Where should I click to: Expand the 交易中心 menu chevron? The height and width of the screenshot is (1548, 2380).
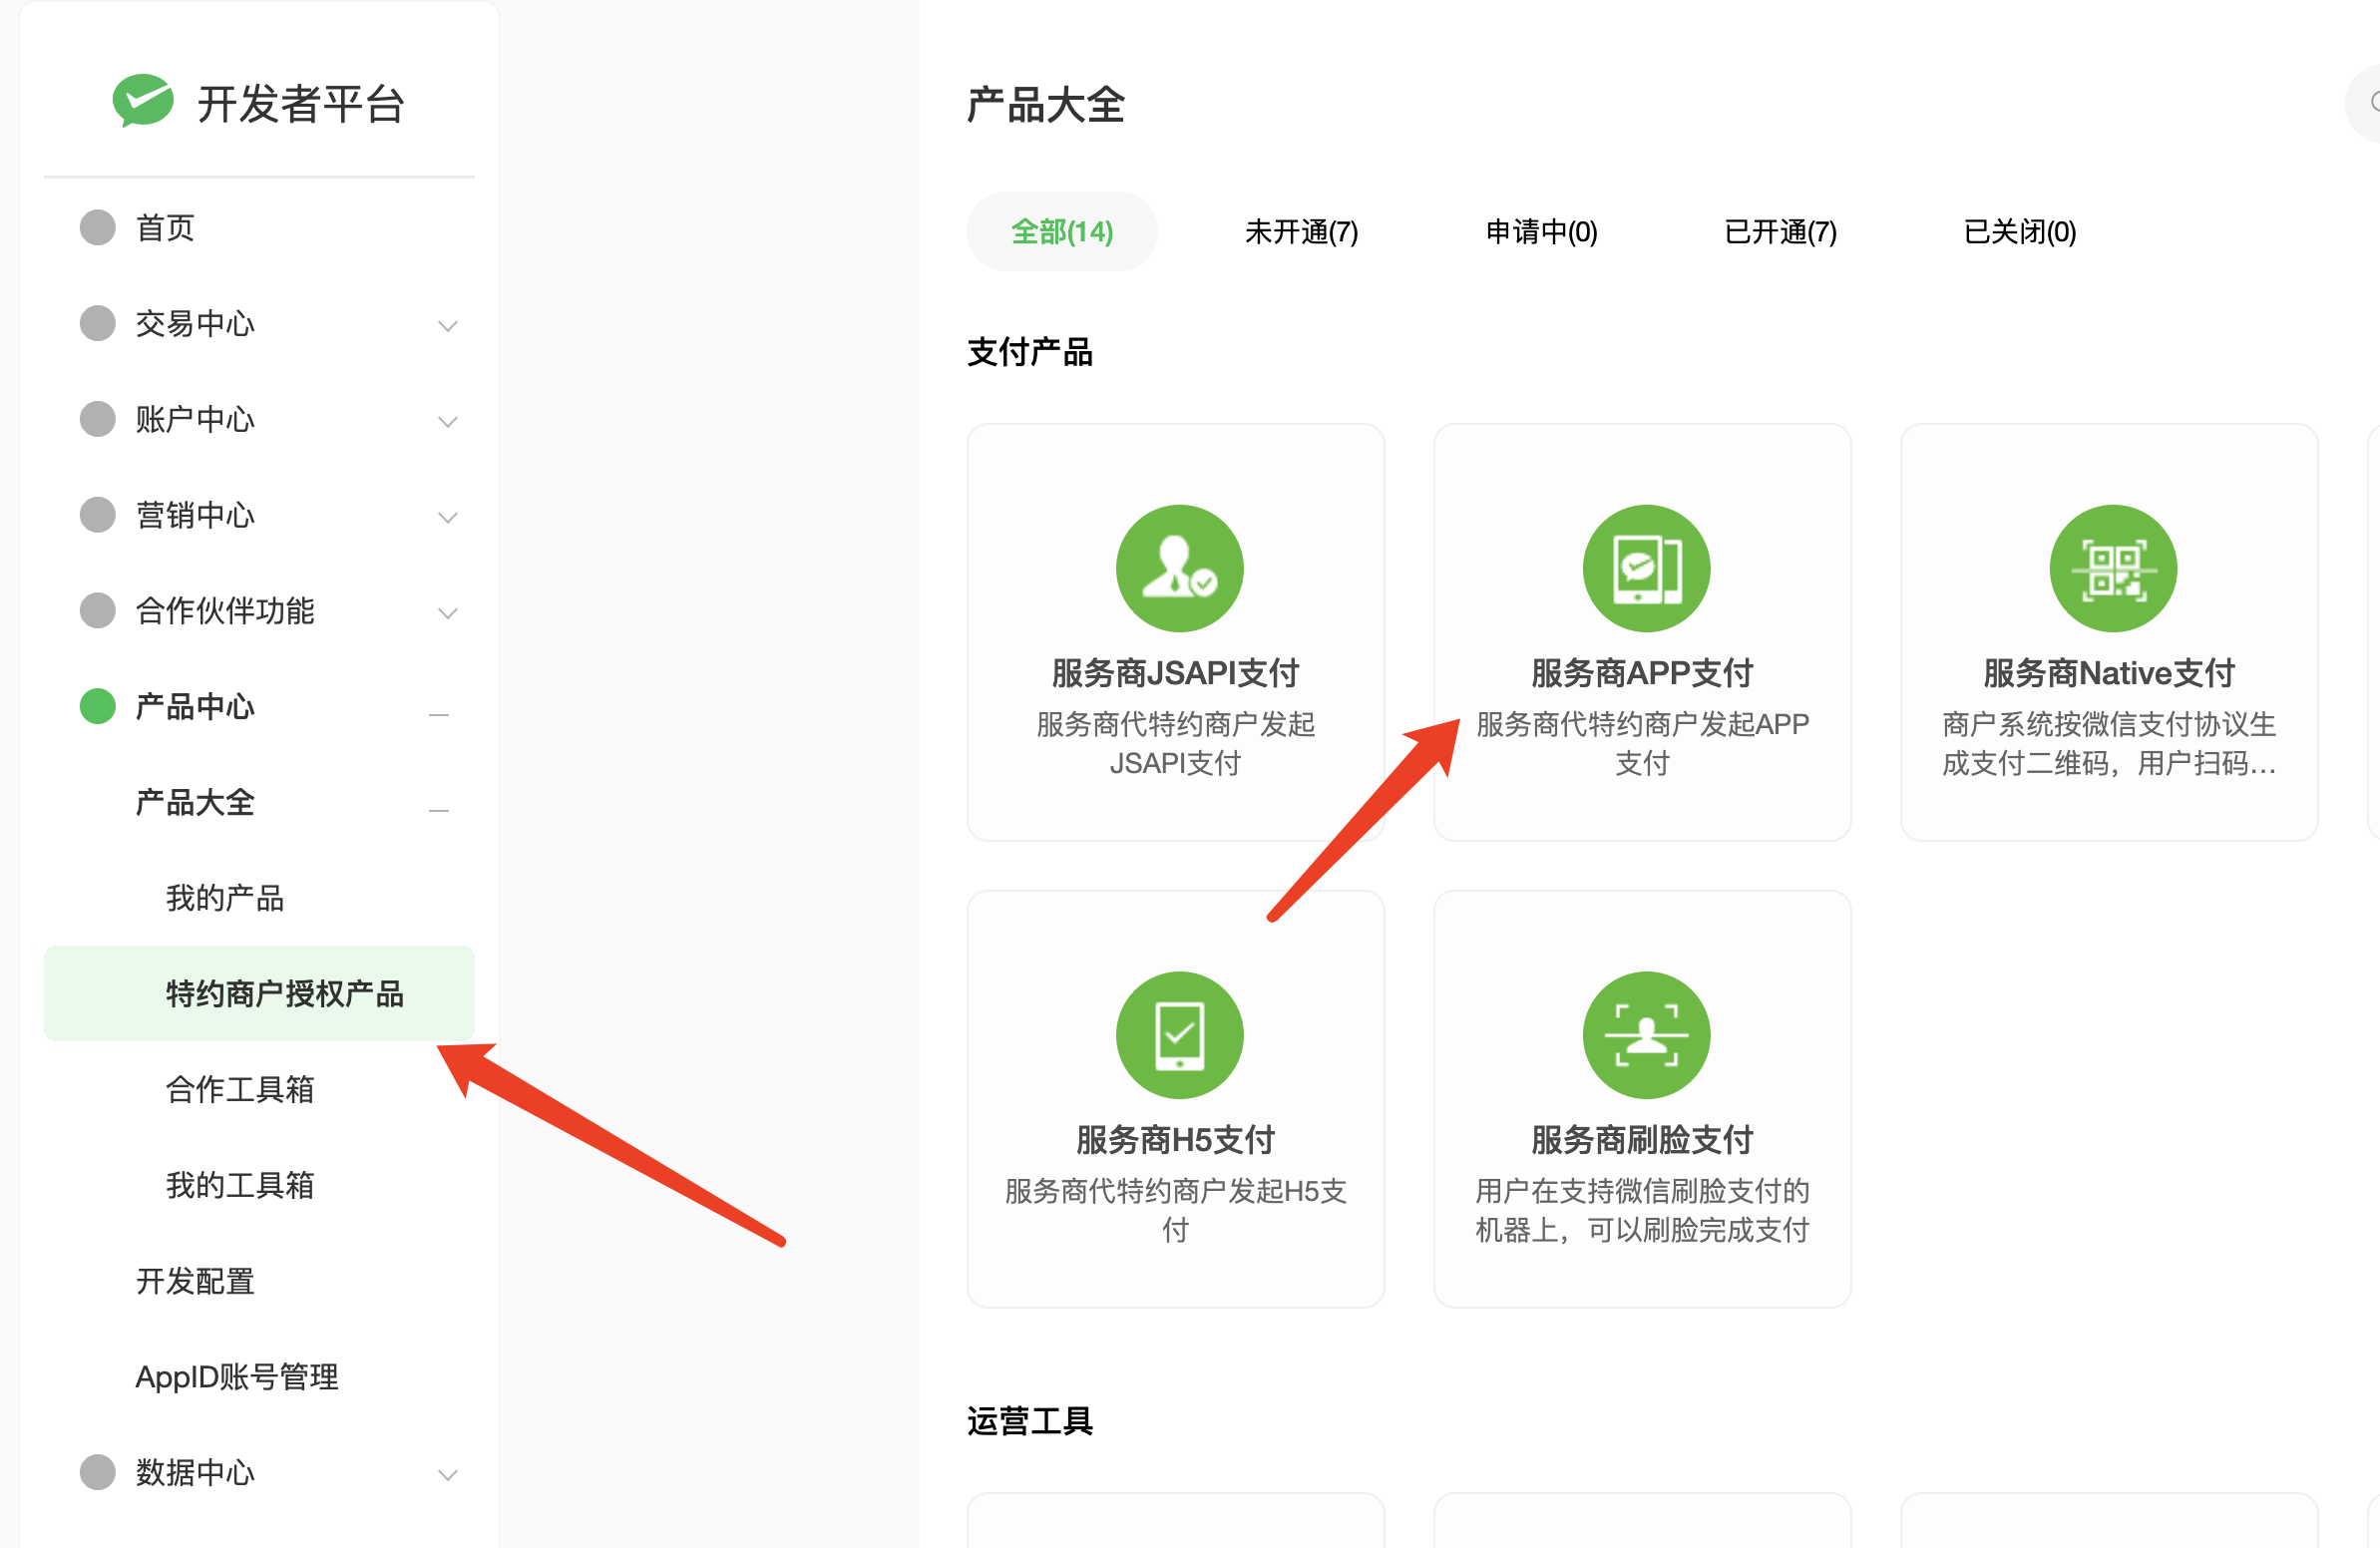coord(447,325)
